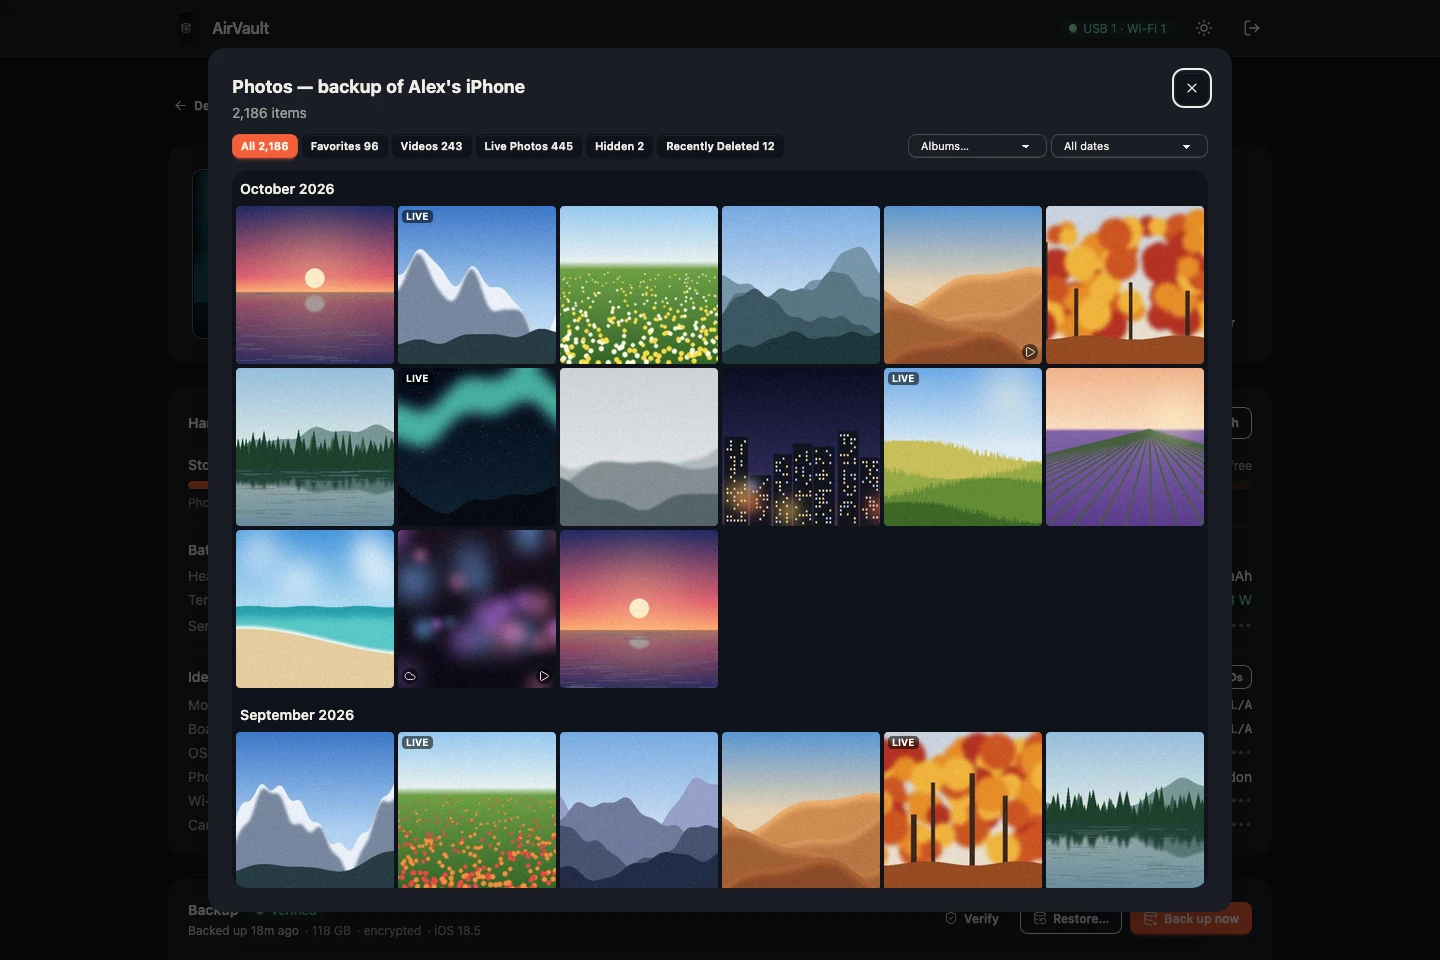1440x960 pixels.
Task: Click the LIVE badge on the snowy mountain photo
Action: [417, 216]
